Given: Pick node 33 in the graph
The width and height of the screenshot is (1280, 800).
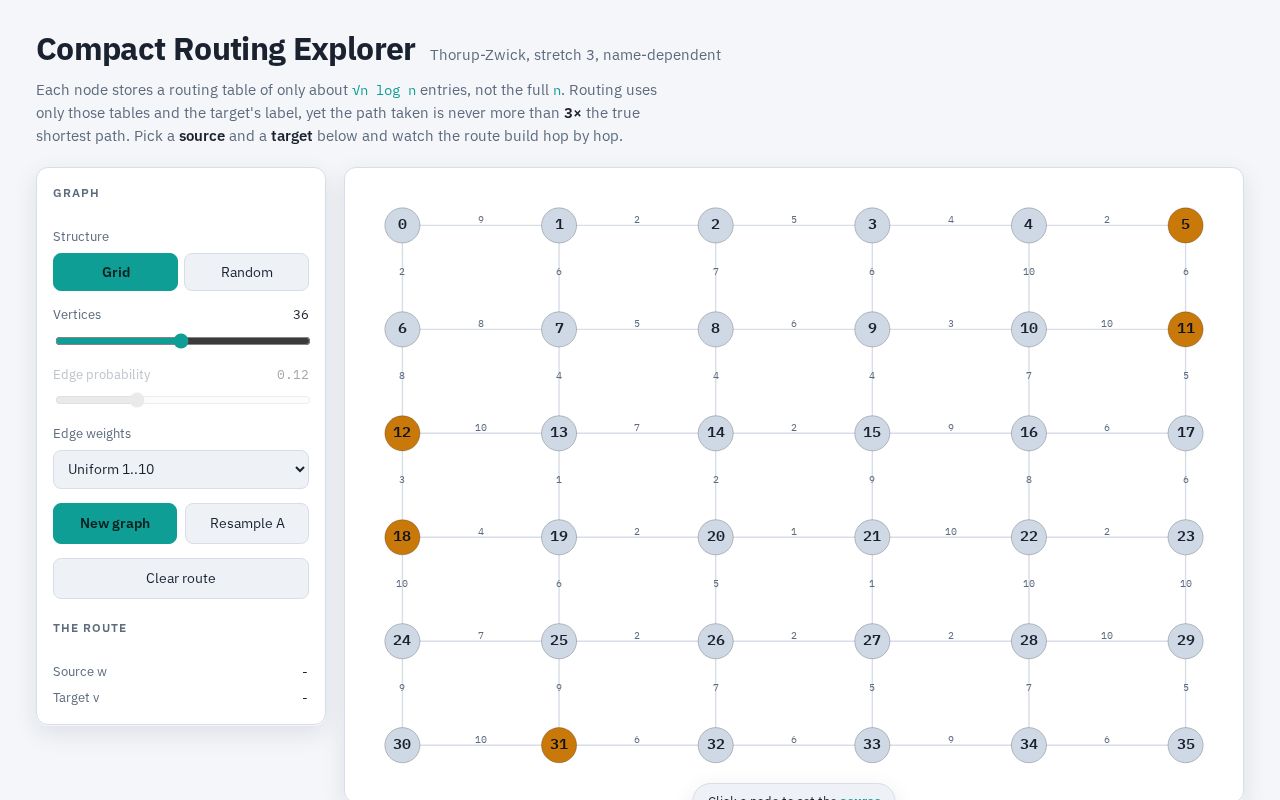Looking at the screenshot, I should click(872, 745).
